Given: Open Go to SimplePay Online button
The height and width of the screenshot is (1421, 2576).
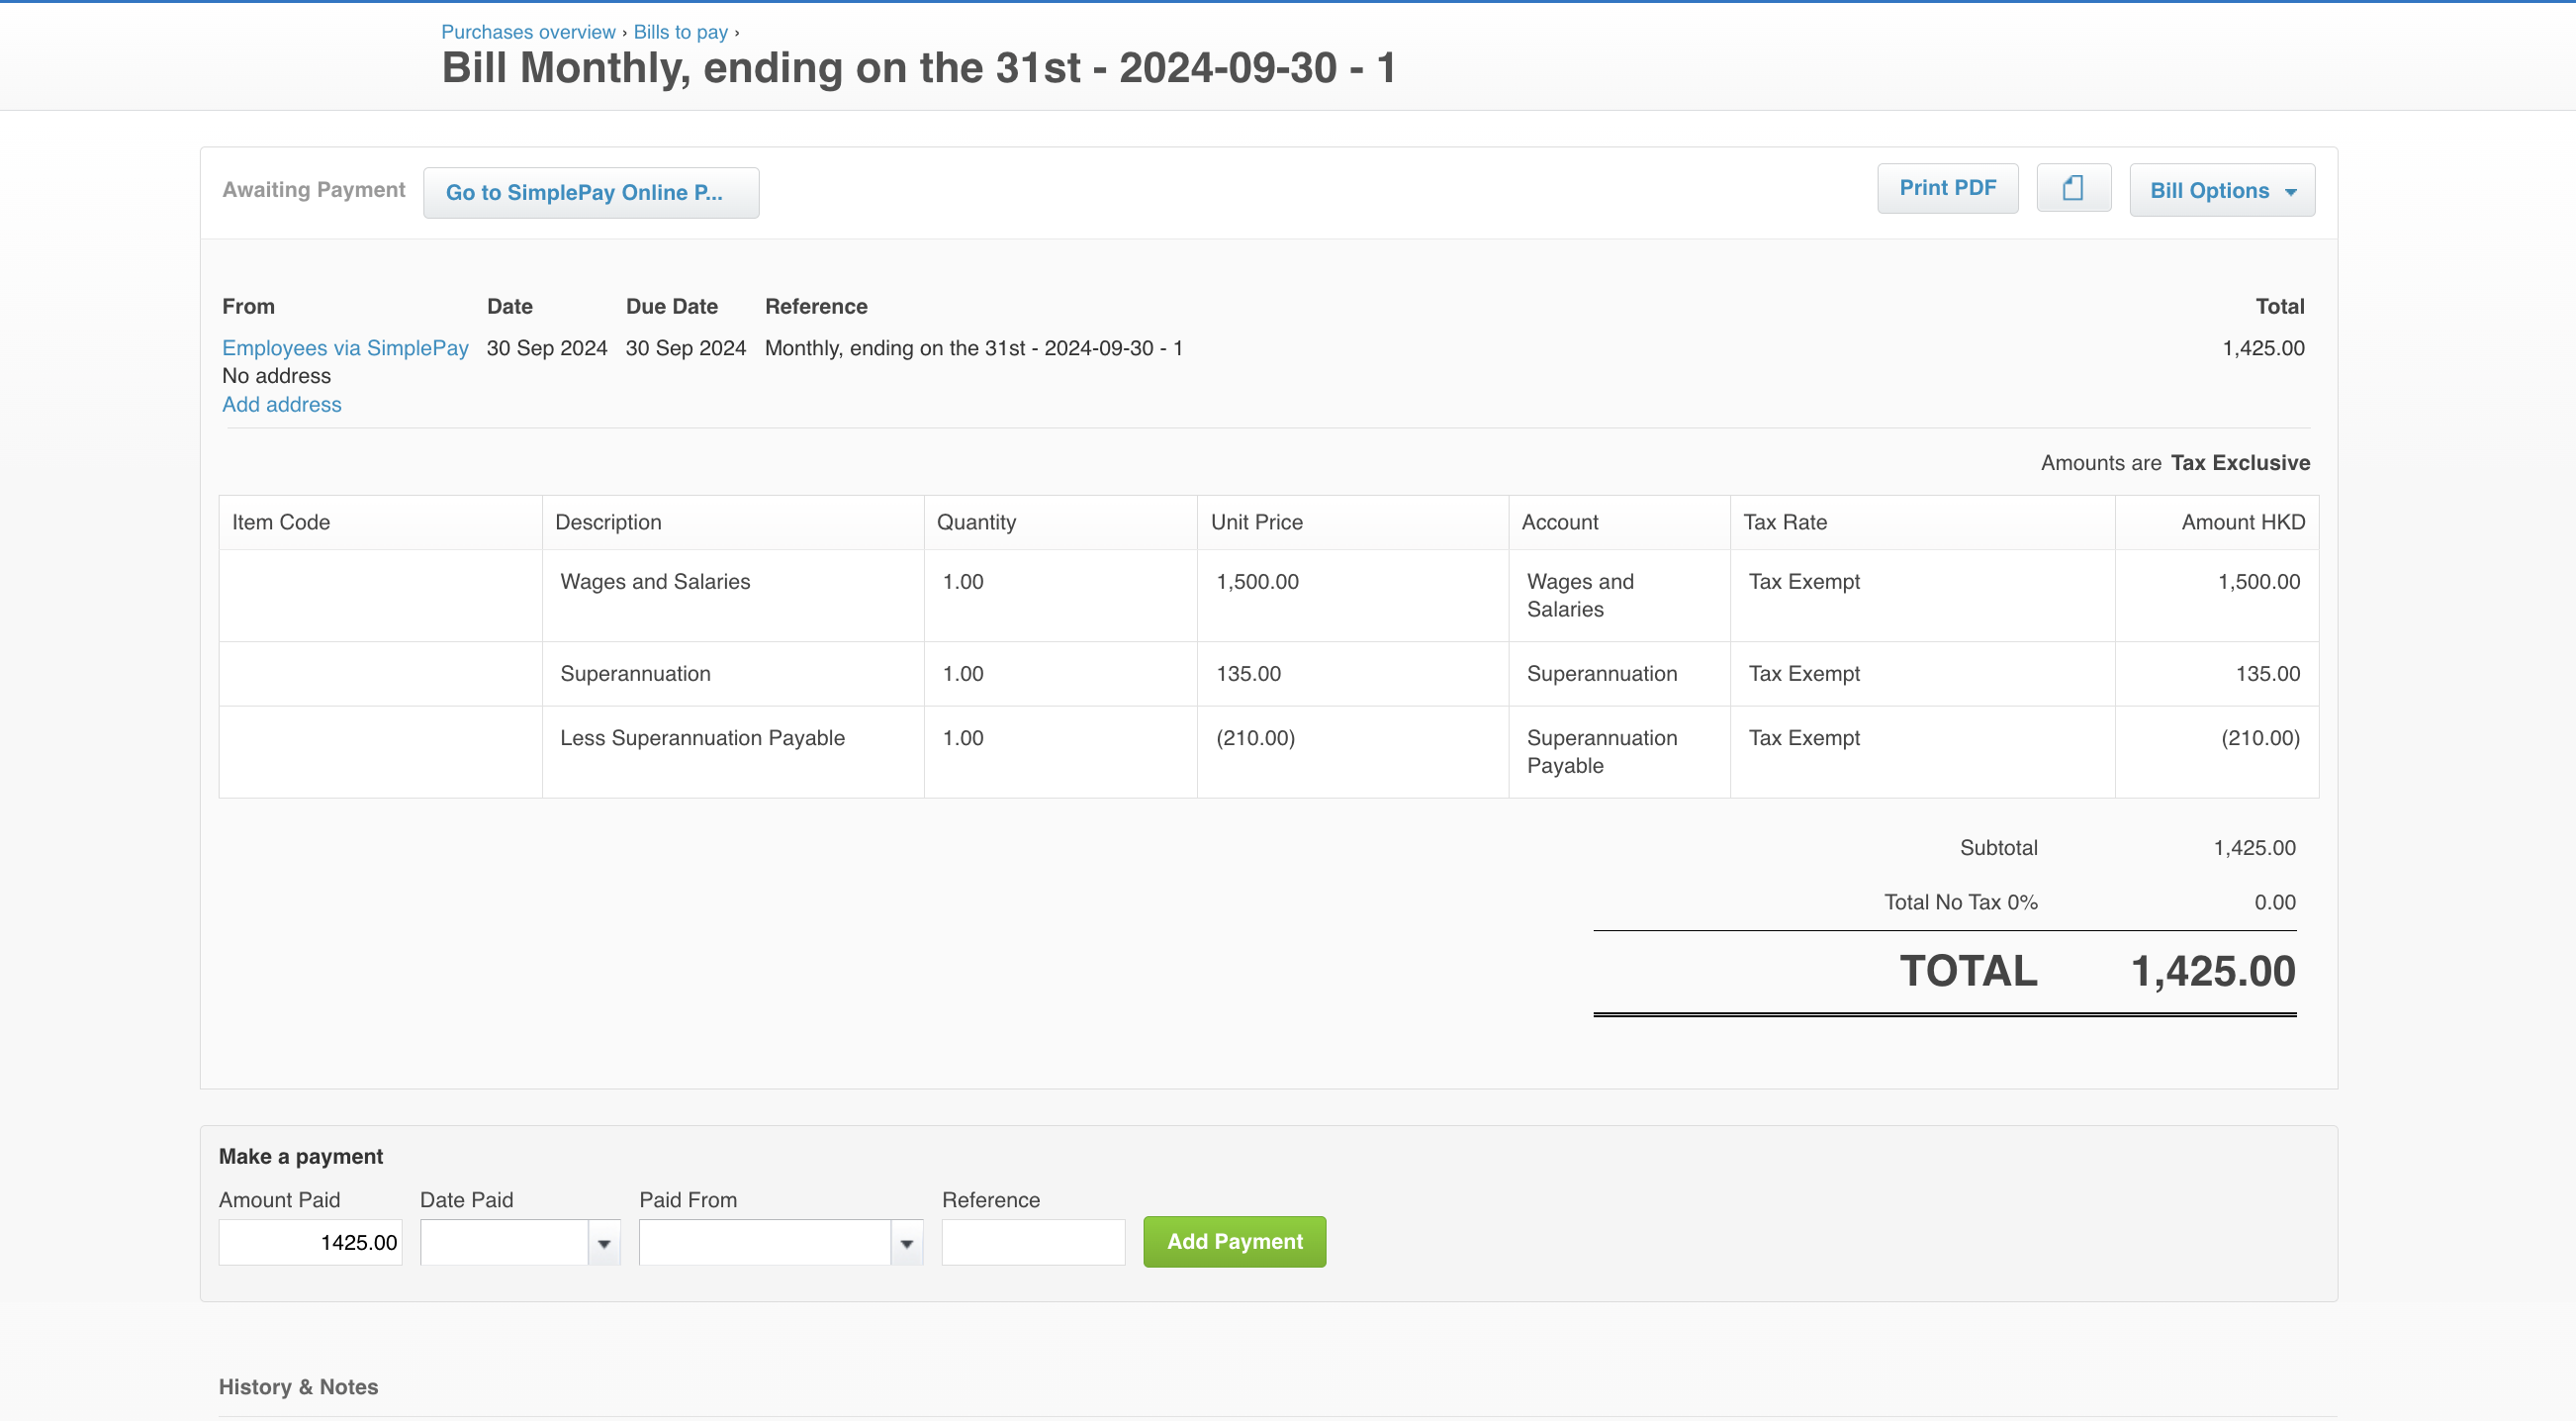Looking at the screenshot, I should pyautogui.click(x=590, y=192).
